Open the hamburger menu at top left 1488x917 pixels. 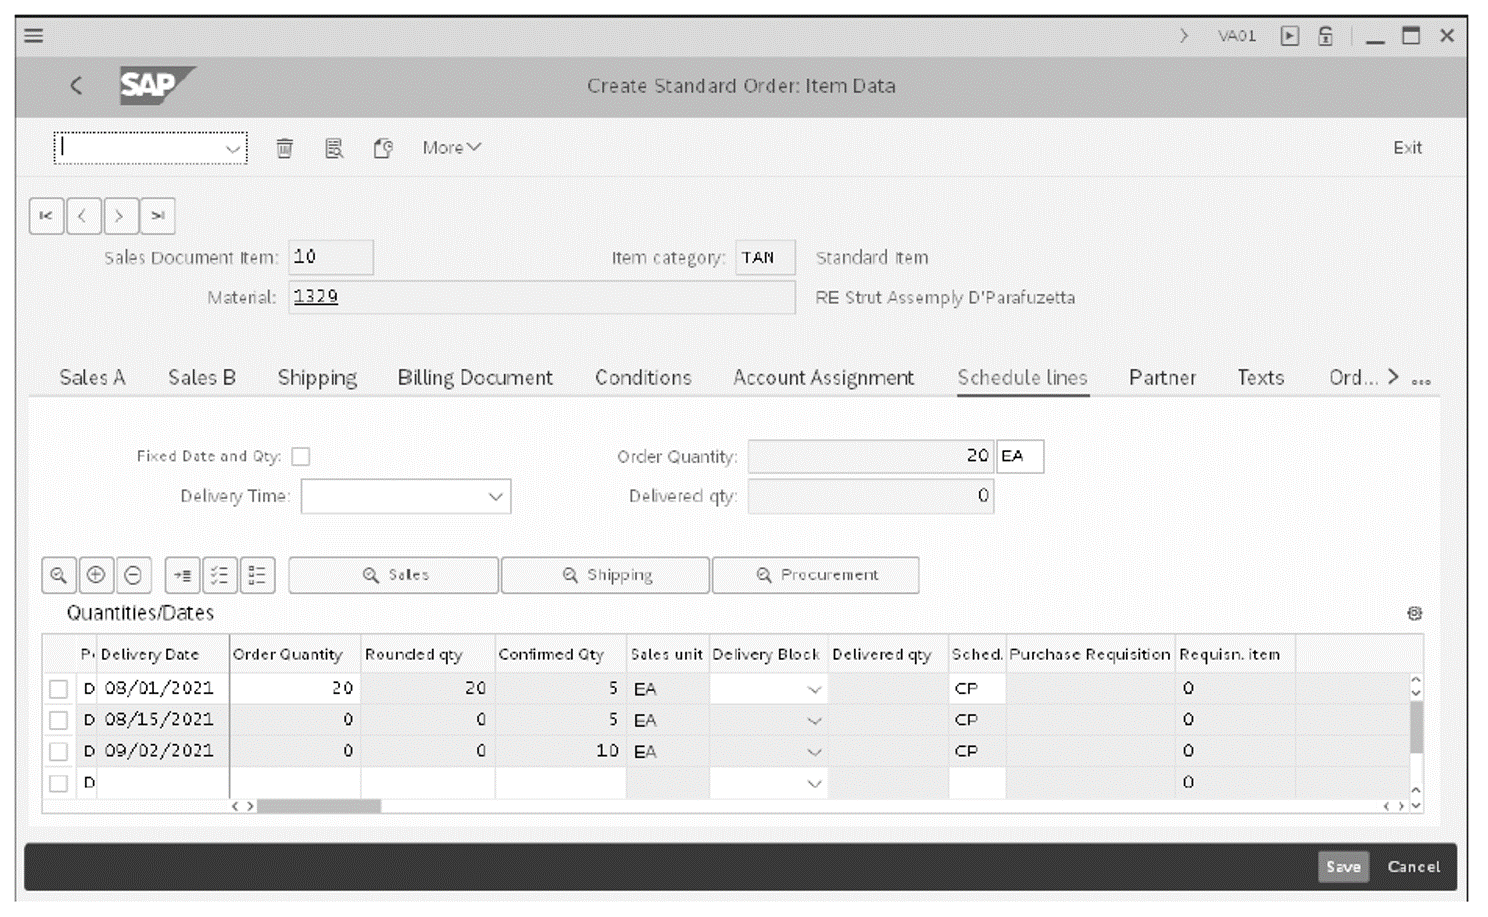[33, 35]
